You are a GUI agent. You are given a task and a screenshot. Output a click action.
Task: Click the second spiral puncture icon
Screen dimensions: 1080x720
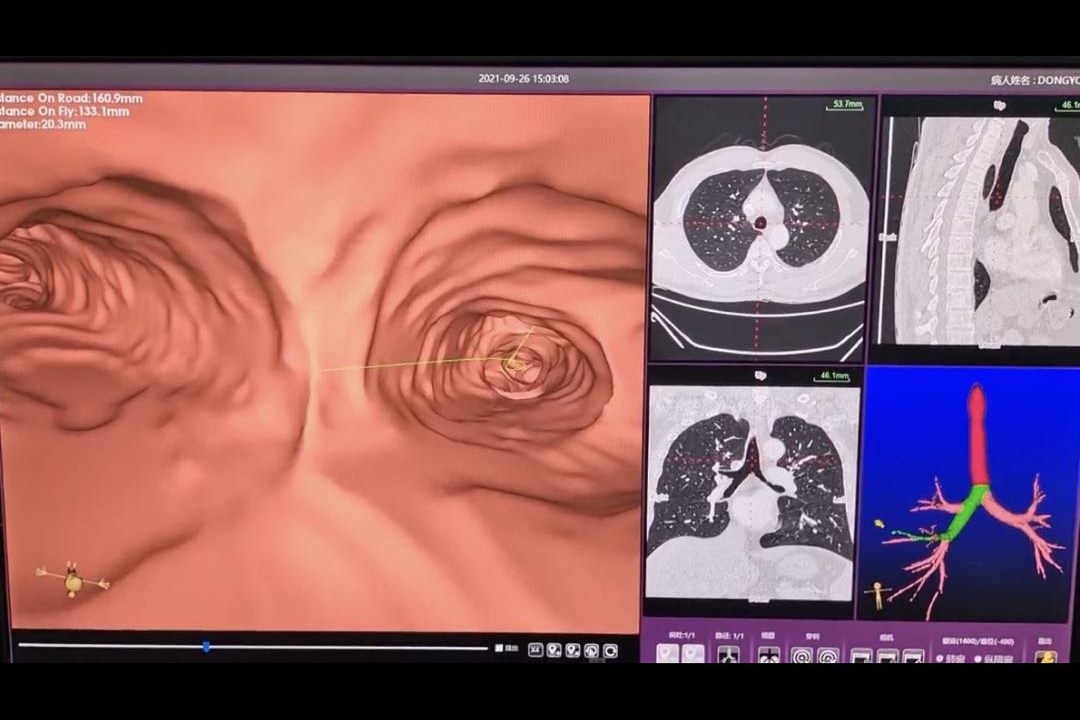click(x=827, y=657)
